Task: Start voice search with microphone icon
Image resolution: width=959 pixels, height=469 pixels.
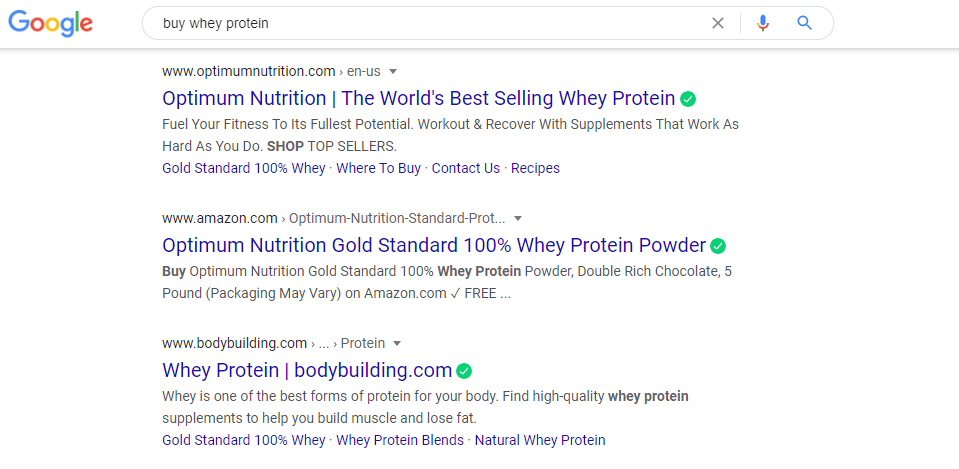Action: pyautogui.click(x=762, y=23)
